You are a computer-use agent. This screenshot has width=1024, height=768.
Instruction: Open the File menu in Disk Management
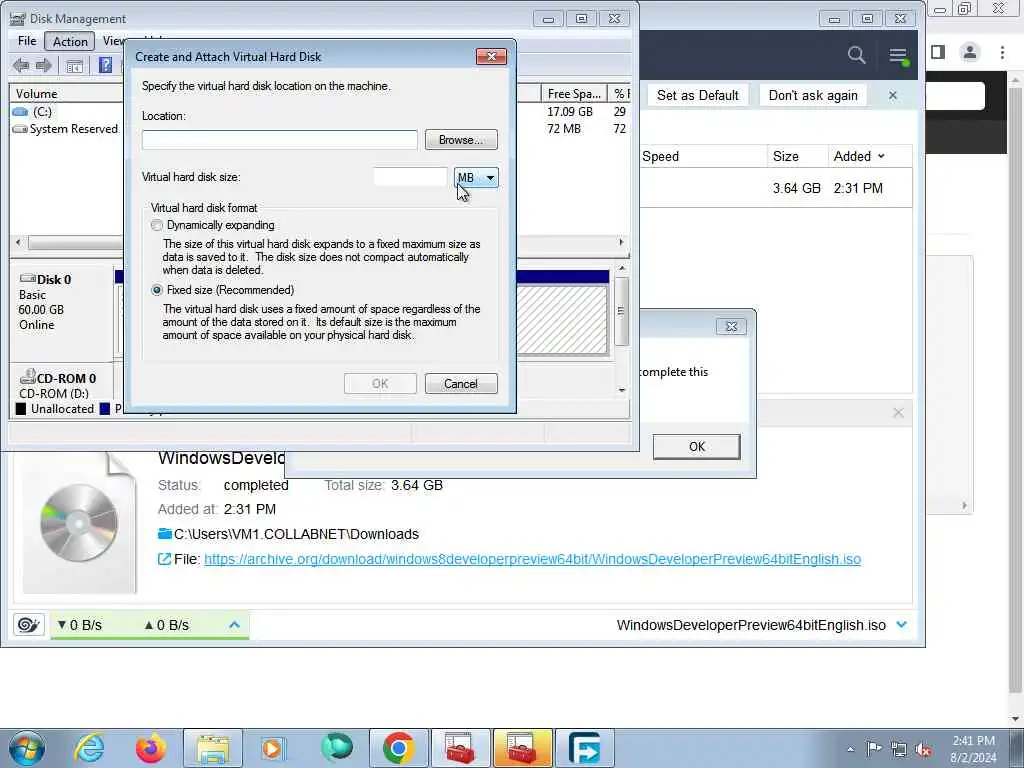(x=27, y=41)
